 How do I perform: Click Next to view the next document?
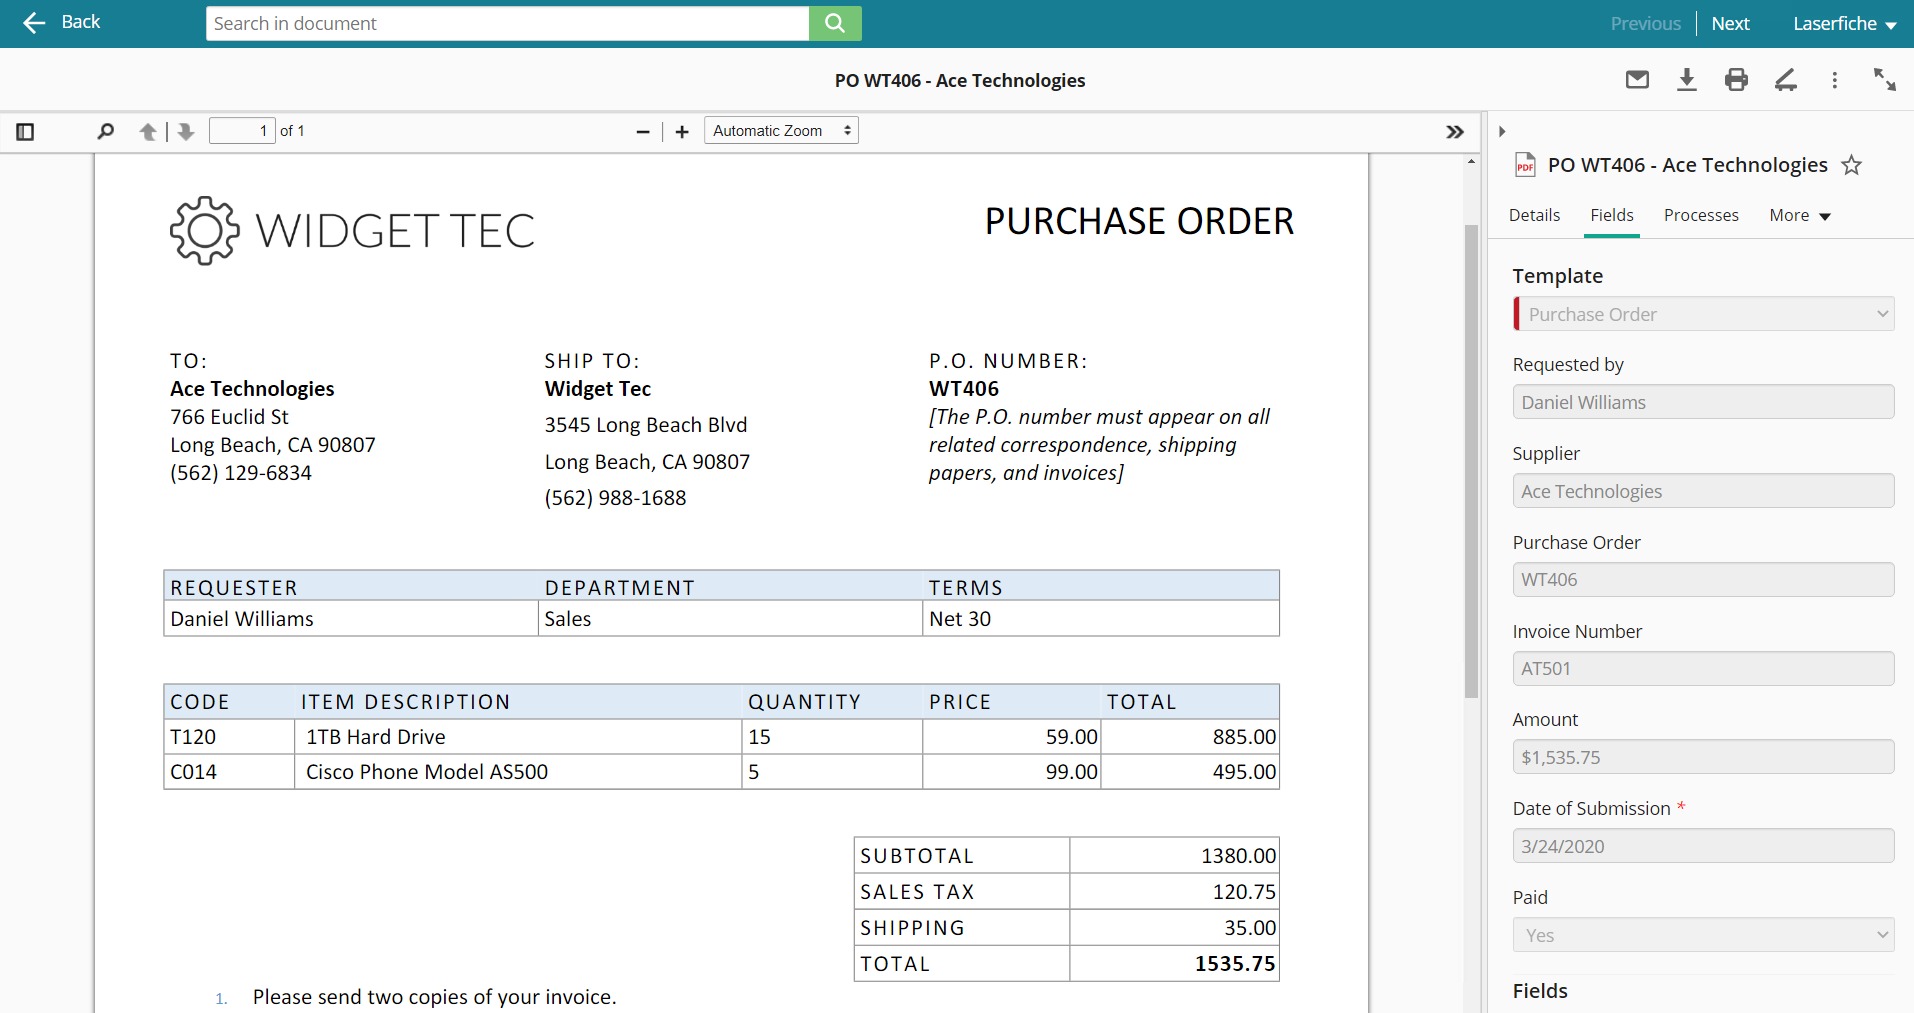tap(1730, 23)
